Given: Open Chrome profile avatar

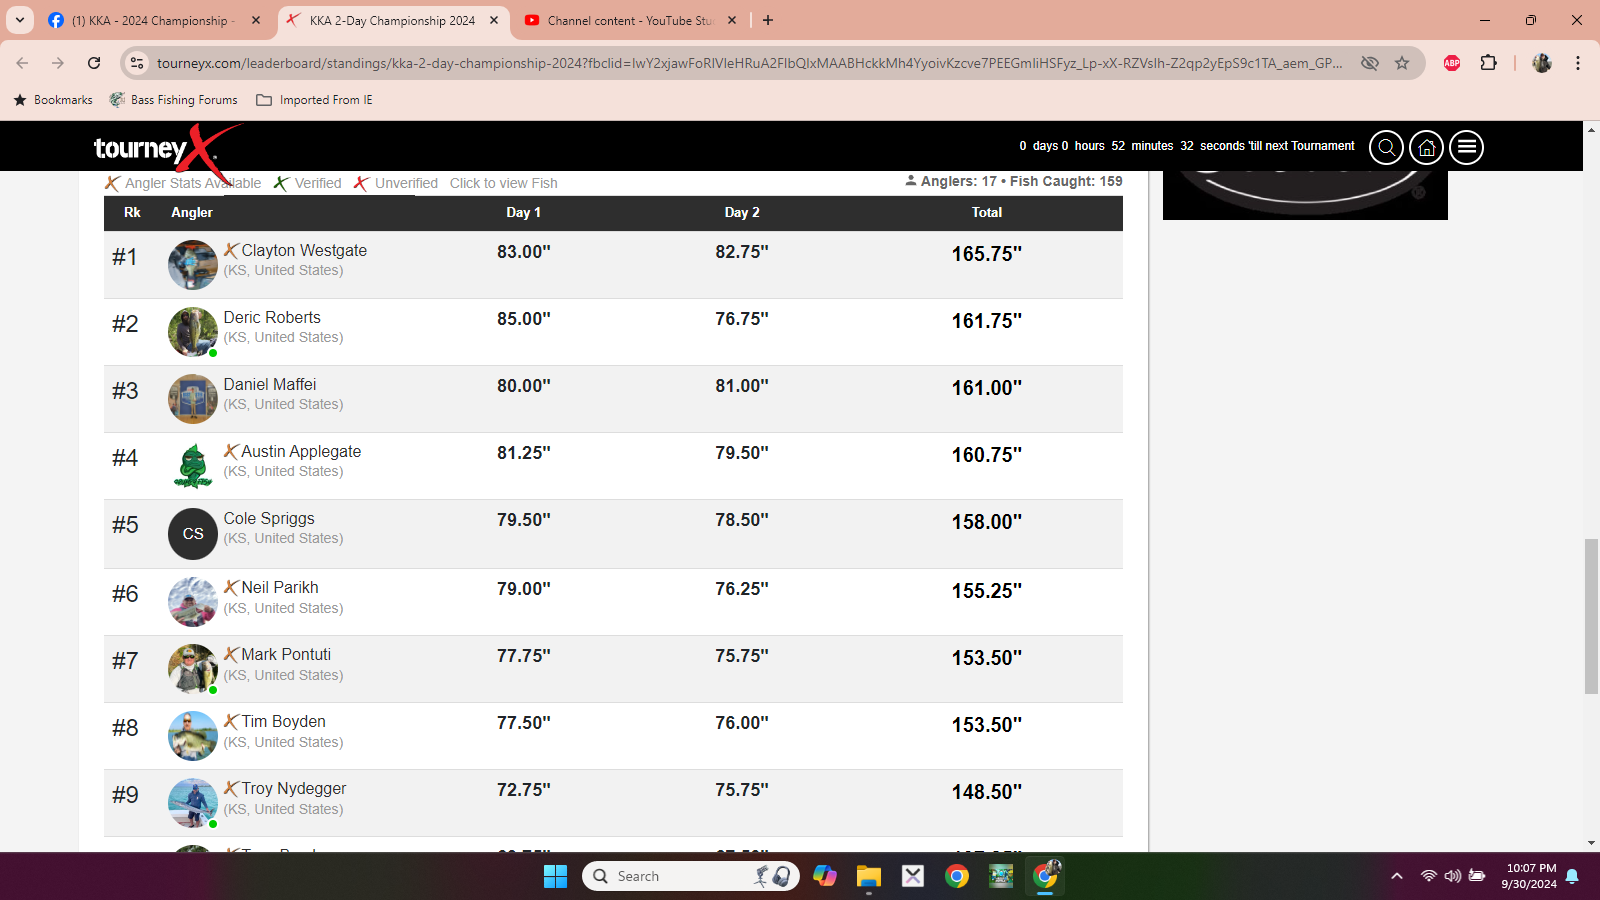Looking at the screenshot, I should [x=1542, y=63].
